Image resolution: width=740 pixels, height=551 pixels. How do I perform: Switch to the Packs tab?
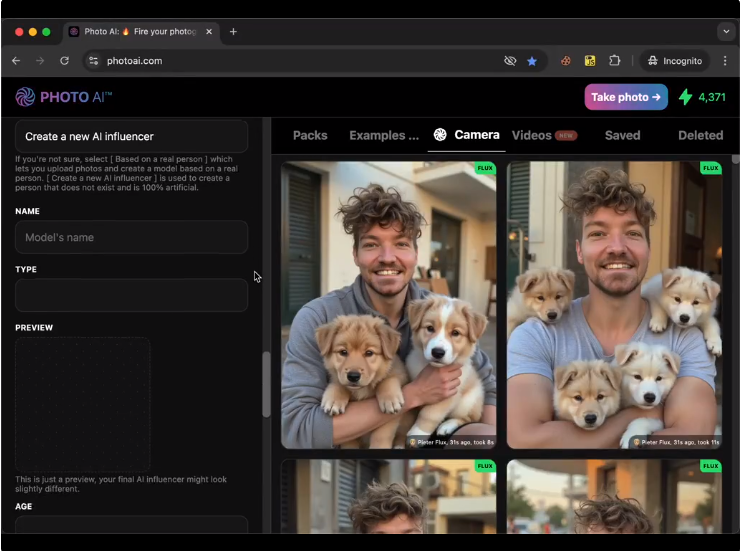(310, 135)
